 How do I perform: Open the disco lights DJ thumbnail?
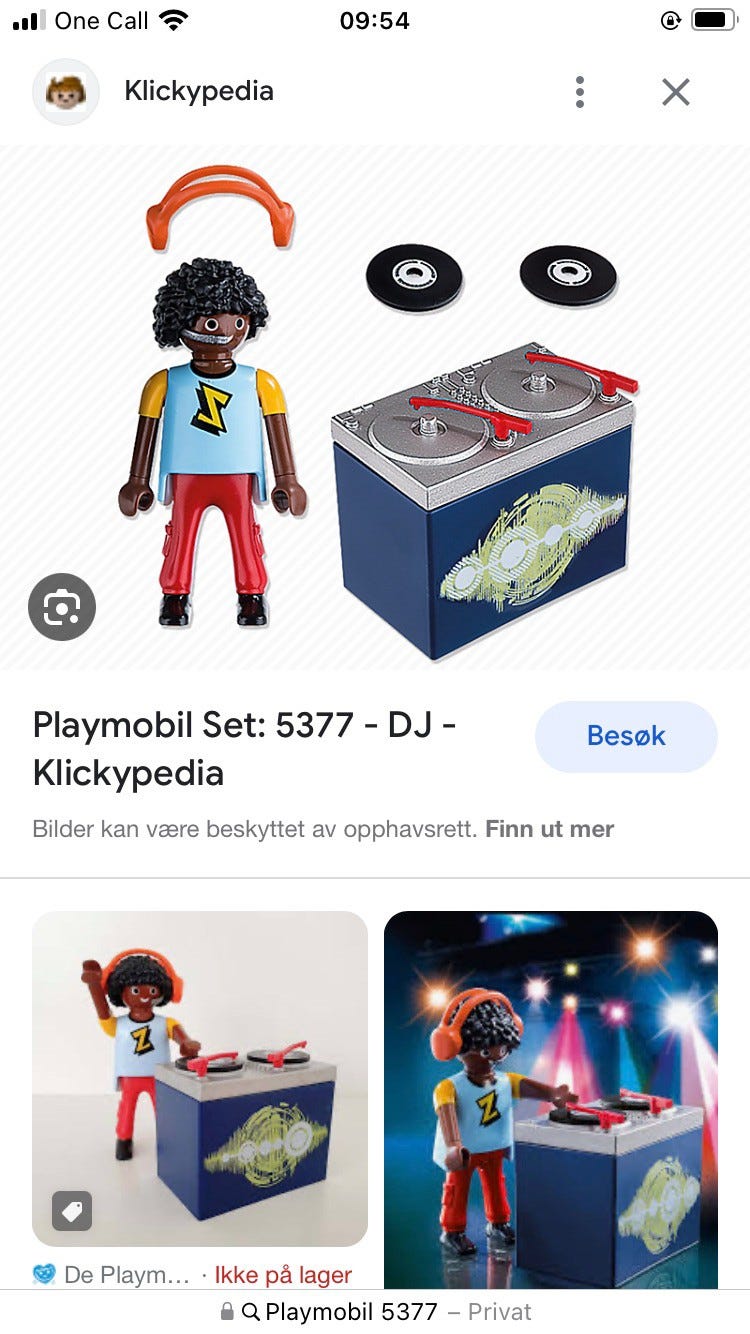click(x=551, y=1099)
